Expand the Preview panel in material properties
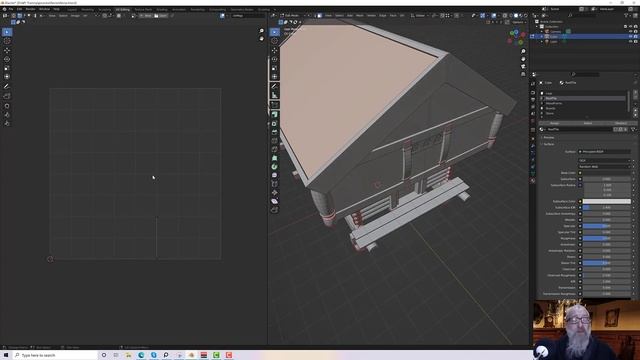 pos(549,138)
